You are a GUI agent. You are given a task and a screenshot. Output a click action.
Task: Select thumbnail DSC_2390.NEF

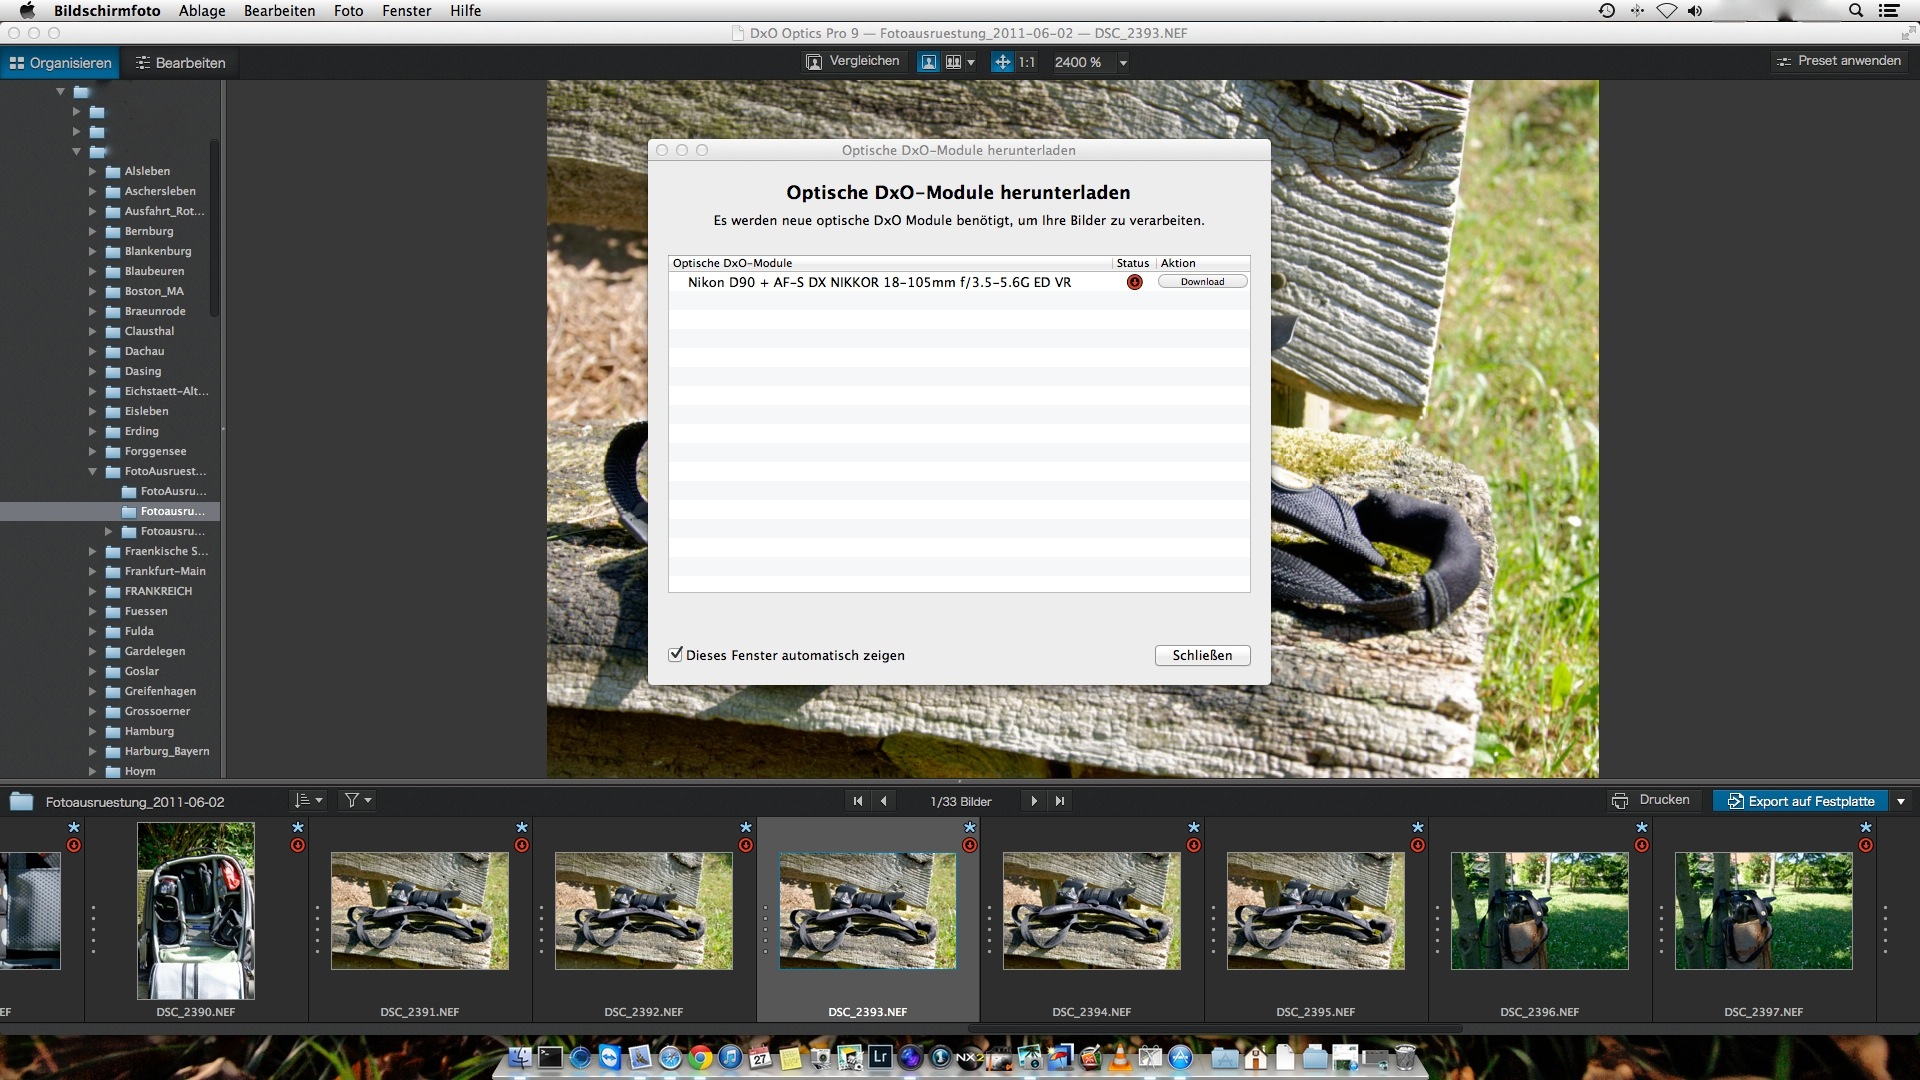196,910
